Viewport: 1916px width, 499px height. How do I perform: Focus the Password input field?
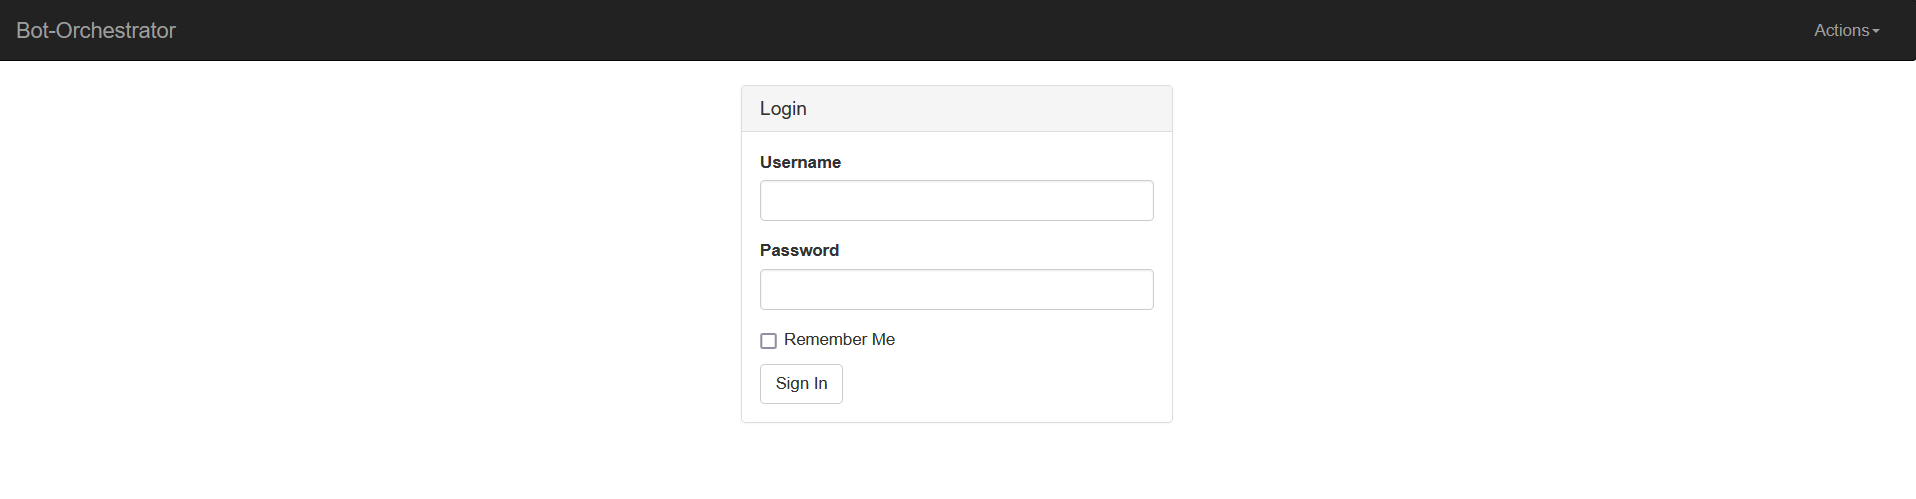pos(956,290)
